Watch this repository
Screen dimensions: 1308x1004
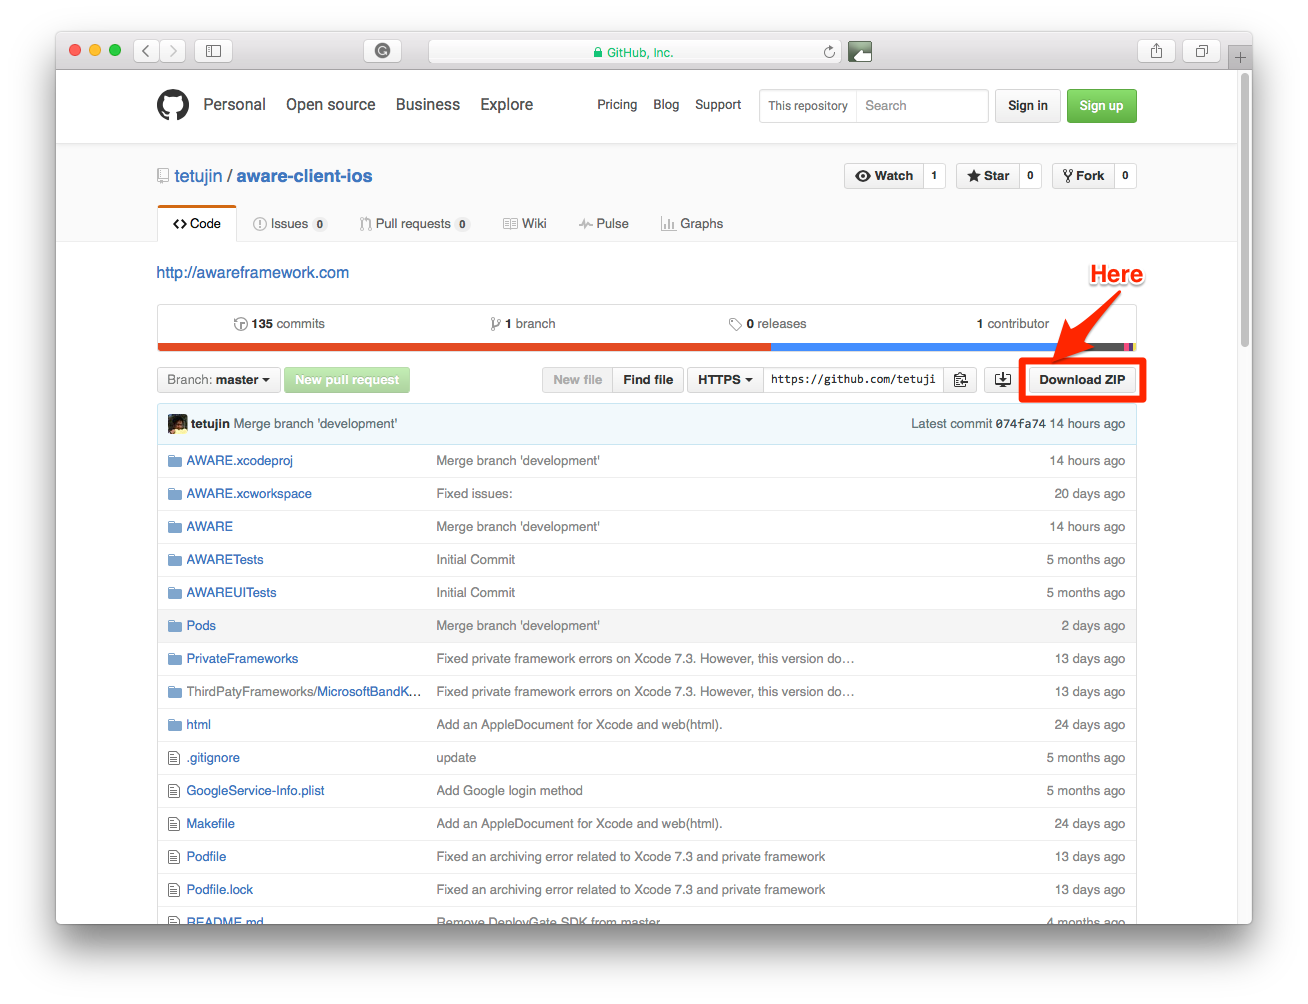tap(884, 176)
